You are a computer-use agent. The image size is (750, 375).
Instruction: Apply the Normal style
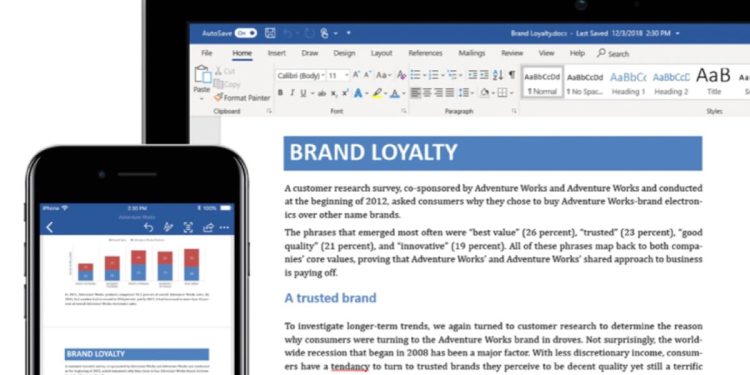pyautogui.click(x=542, y=83)
